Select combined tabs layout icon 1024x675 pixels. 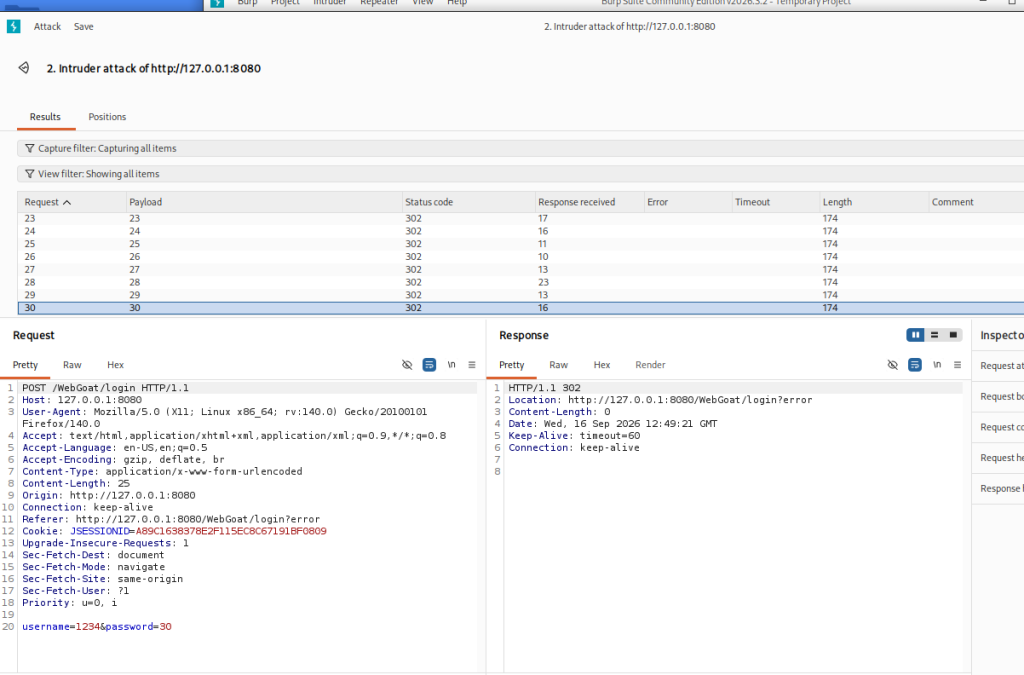click(953, 335)
